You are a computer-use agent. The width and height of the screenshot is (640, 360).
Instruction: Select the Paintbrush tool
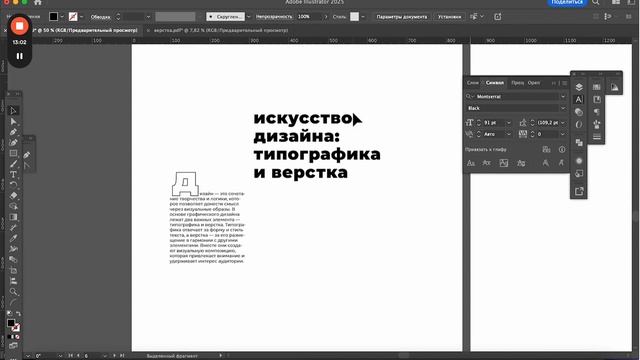click(13, 164)
